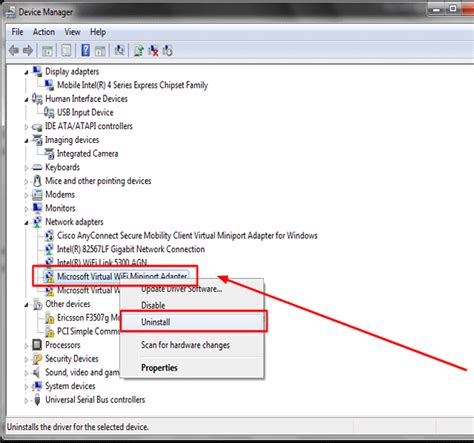Open the View menu
This screenshot has width=474, height=443.
click(x=72, y=32)
